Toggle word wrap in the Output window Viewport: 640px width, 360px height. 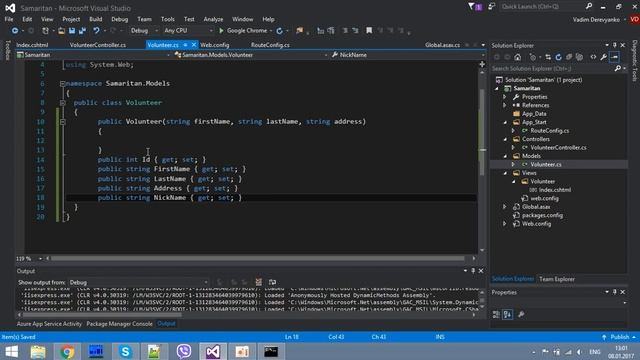click(x=272, y=282)
